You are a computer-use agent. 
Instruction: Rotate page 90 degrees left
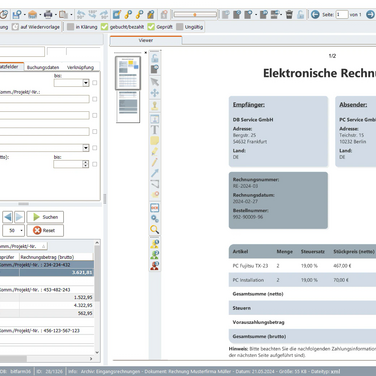tap(81, 14)
